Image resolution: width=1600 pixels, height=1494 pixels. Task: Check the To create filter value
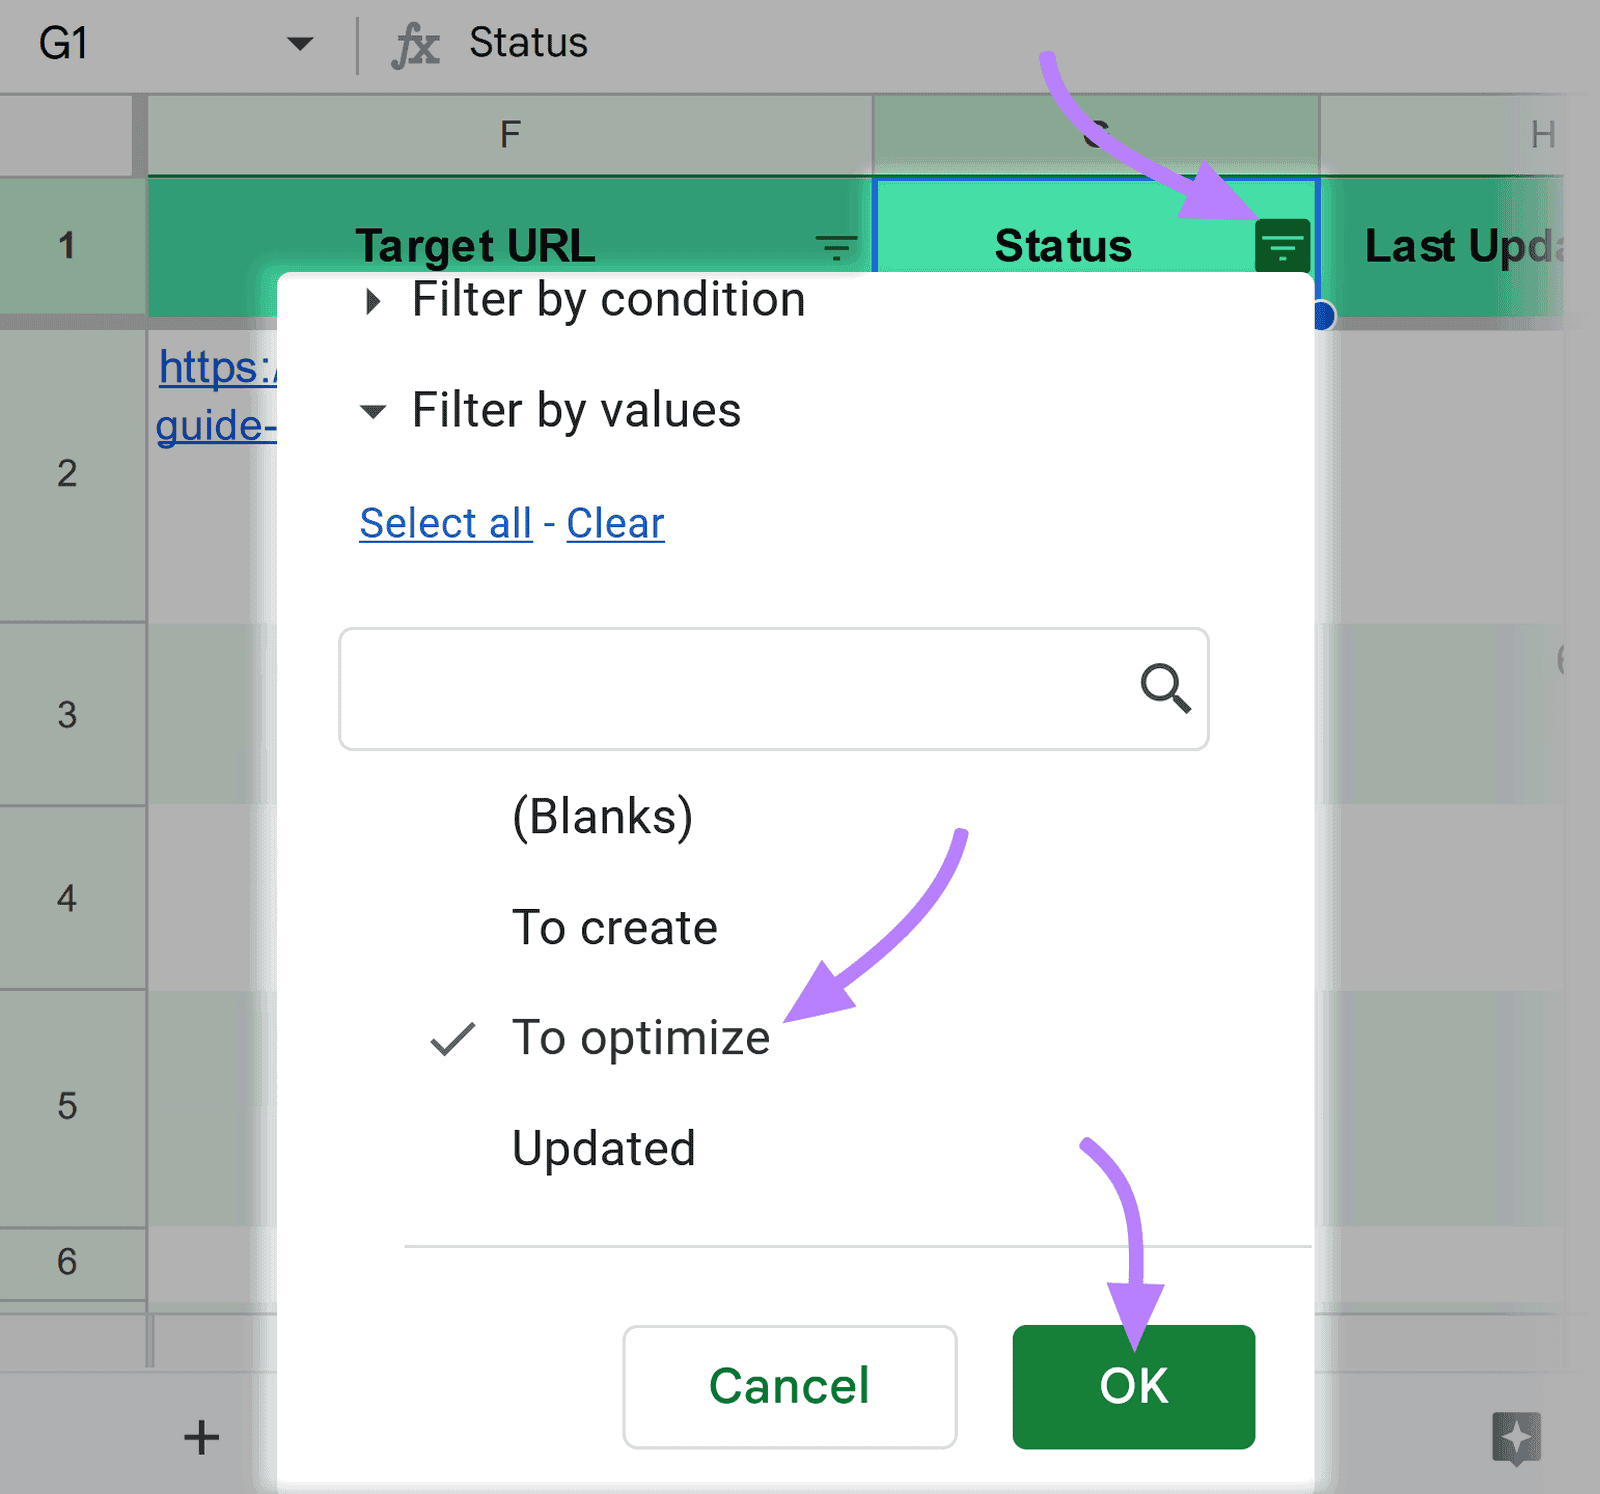[x=613, y=927]
